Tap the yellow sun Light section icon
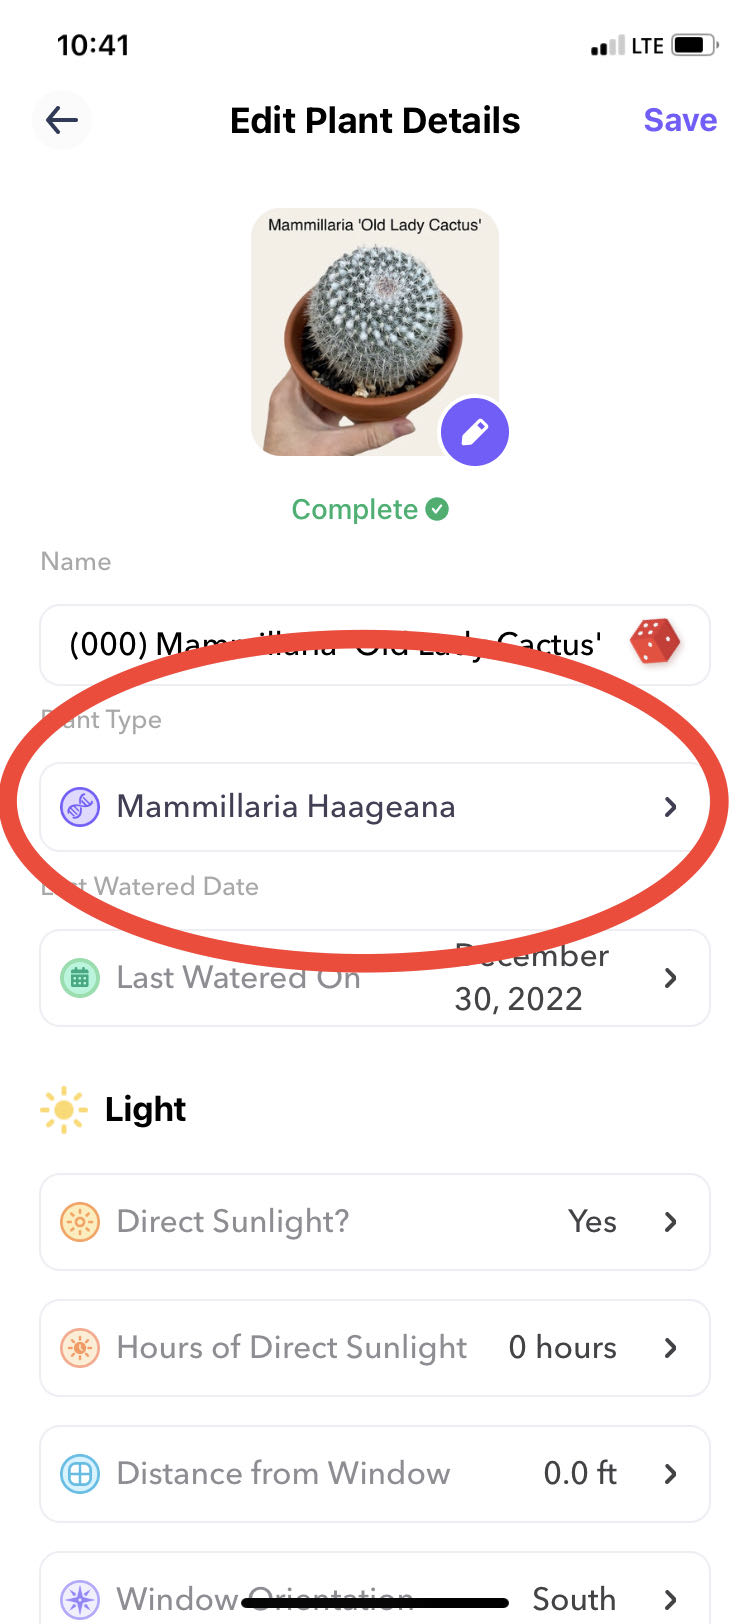This screenshot has width=750, height=1624. tap(63, 1110)
